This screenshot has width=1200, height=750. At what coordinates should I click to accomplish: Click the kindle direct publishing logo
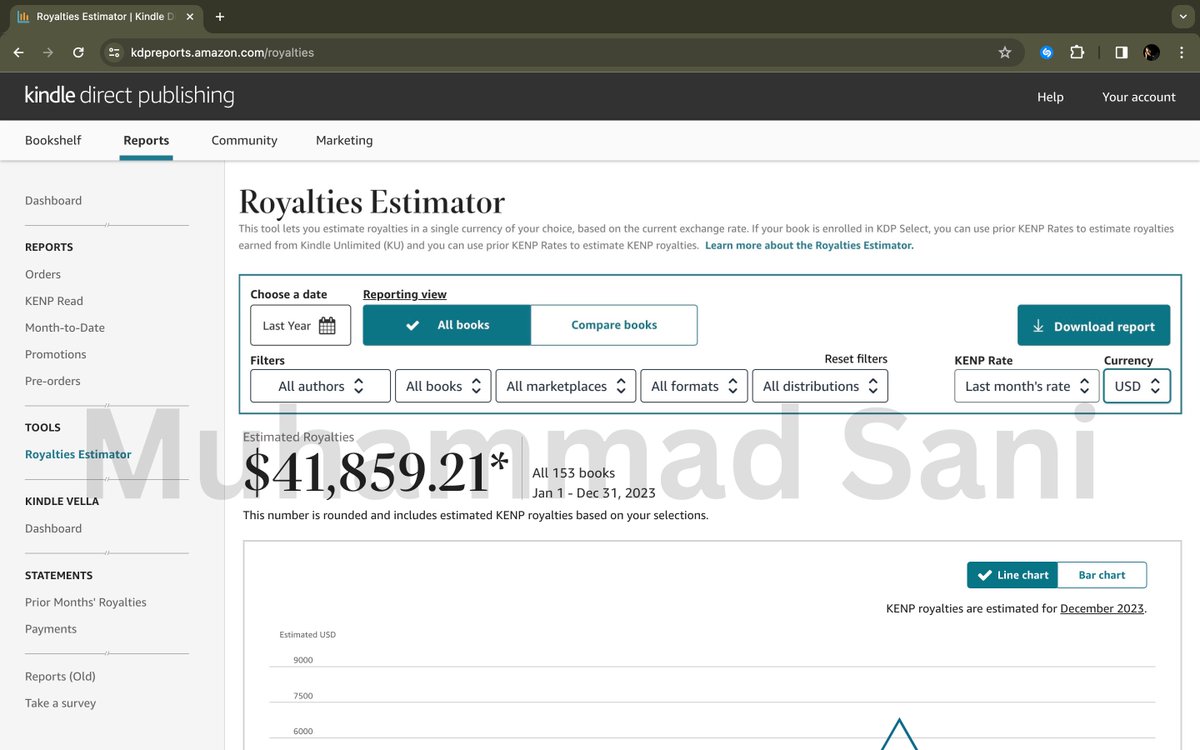click(x=129, y=96)
